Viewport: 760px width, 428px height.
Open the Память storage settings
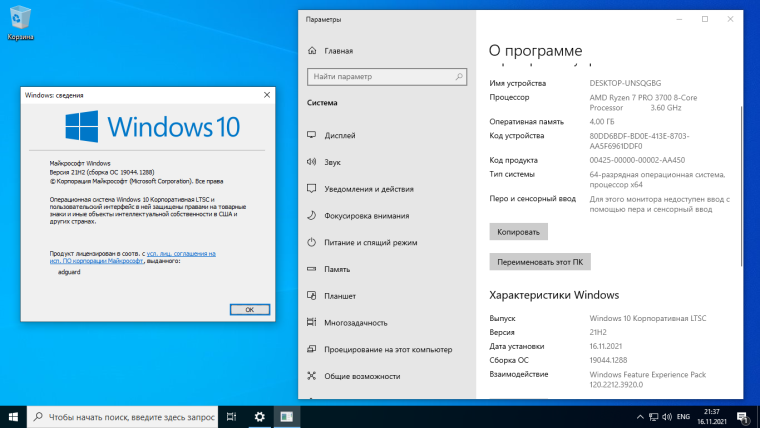tap(337, 269)
